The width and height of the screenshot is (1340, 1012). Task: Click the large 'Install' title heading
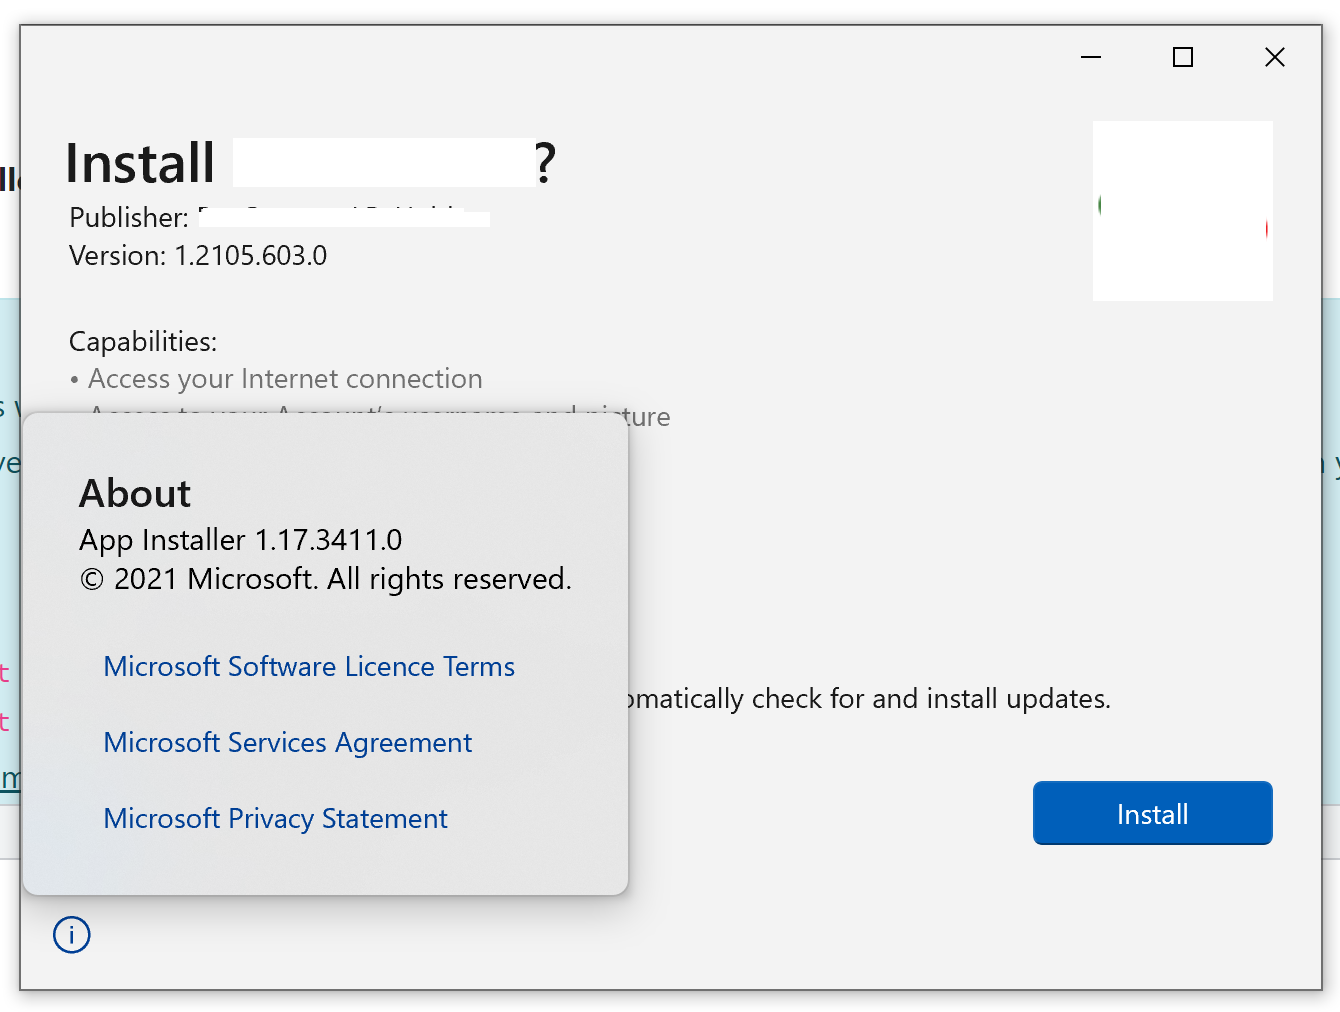click(x=140, y=163)
